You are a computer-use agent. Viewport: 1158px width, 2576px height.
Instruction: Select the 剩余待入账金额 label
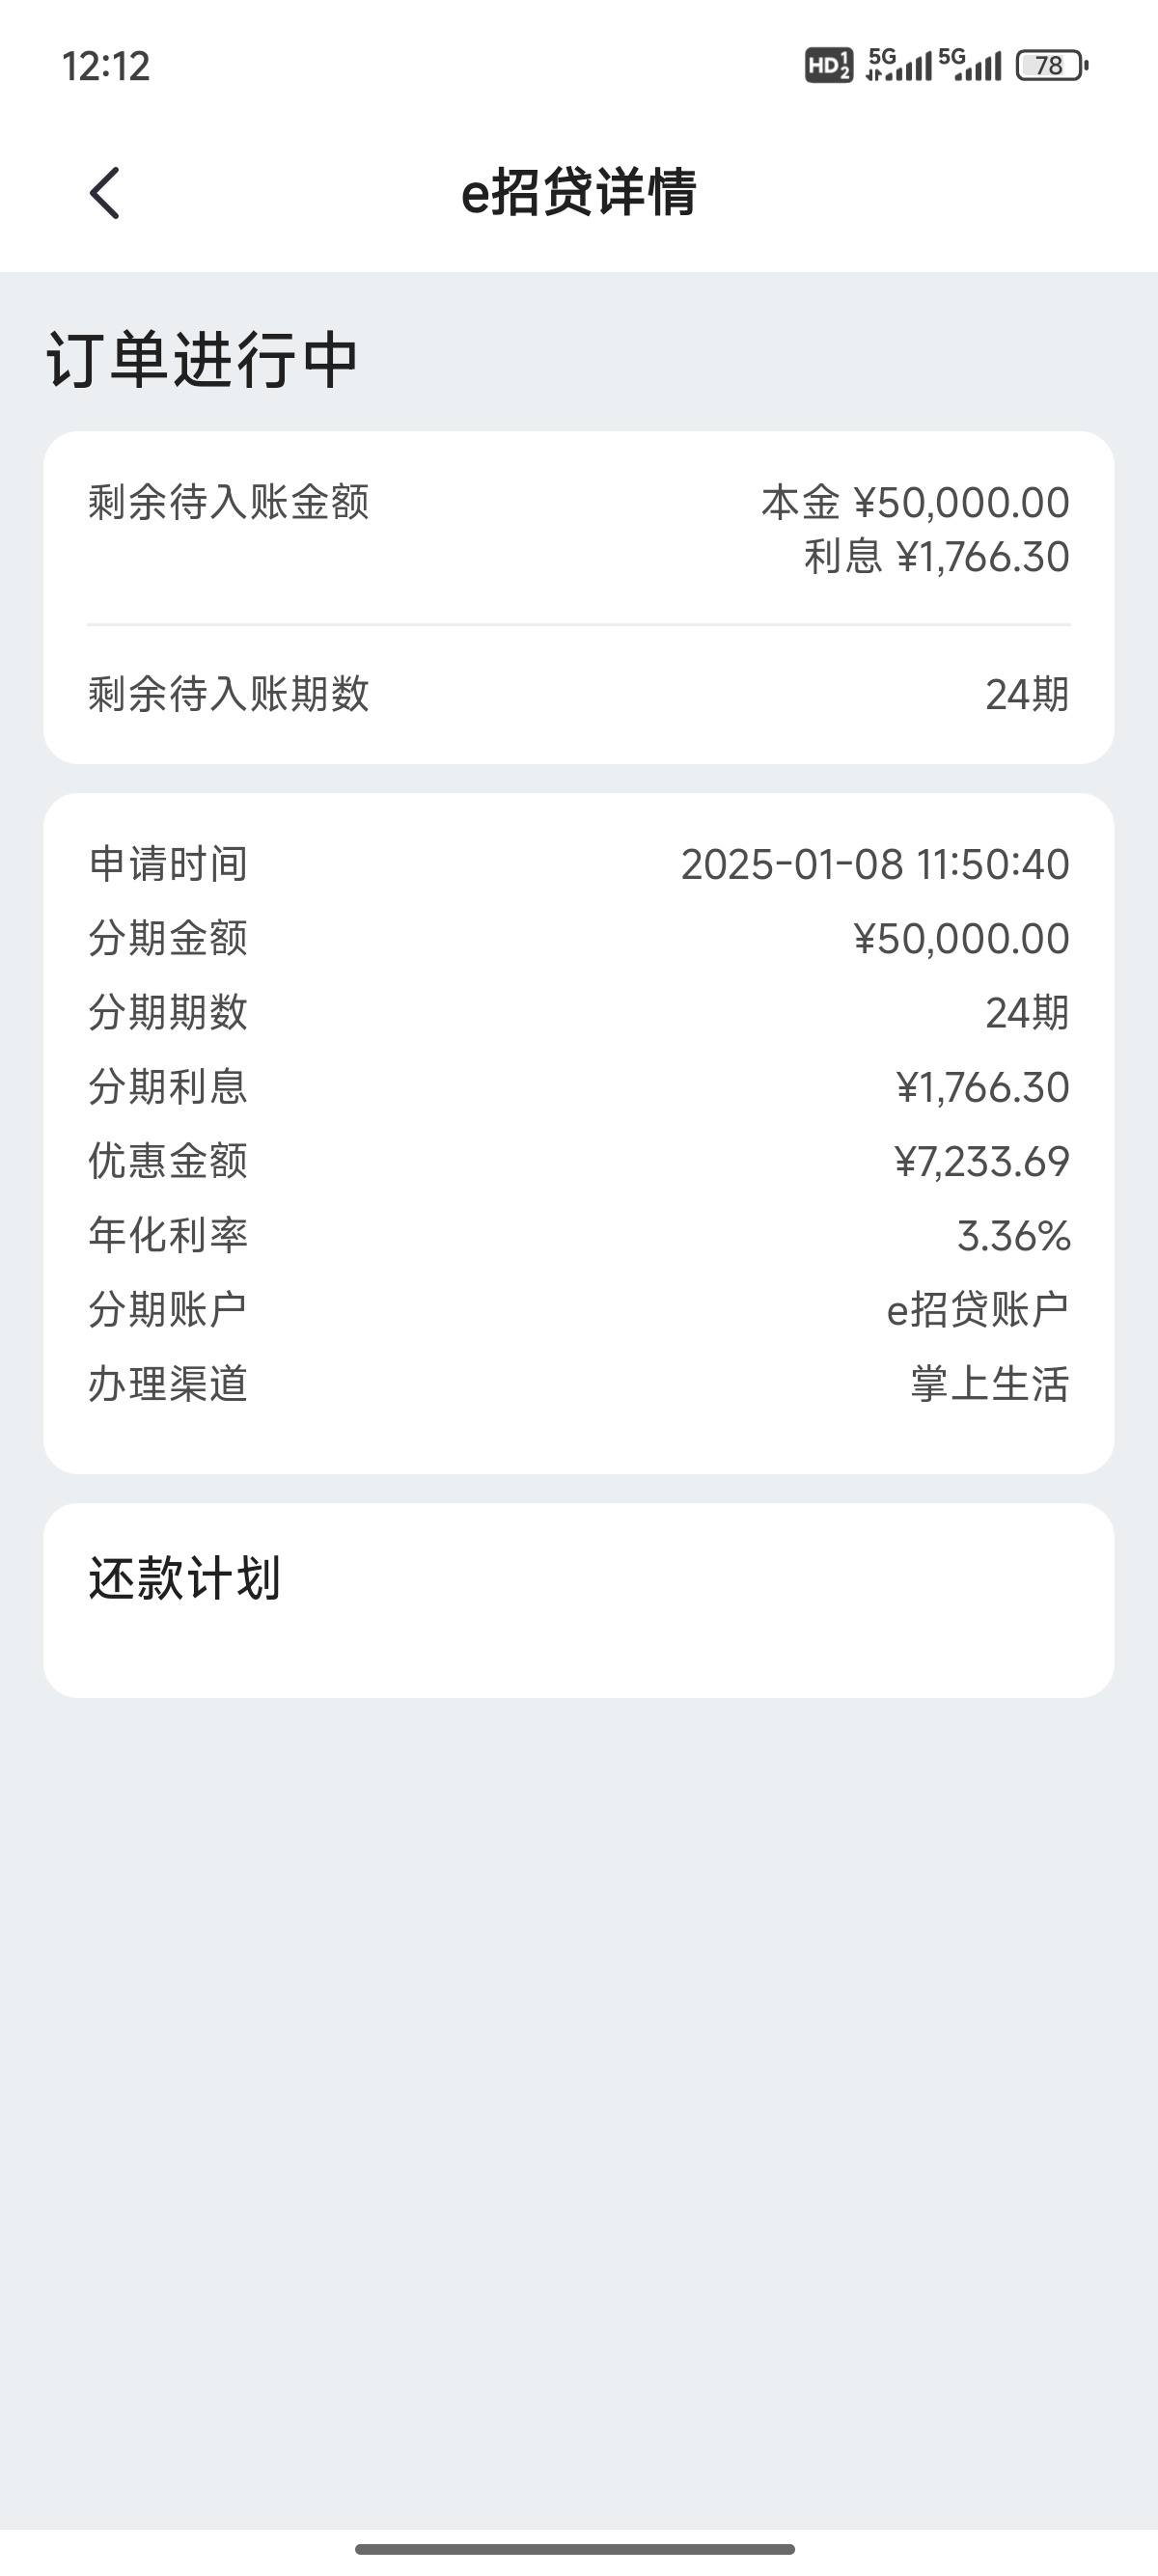(229, 502)
